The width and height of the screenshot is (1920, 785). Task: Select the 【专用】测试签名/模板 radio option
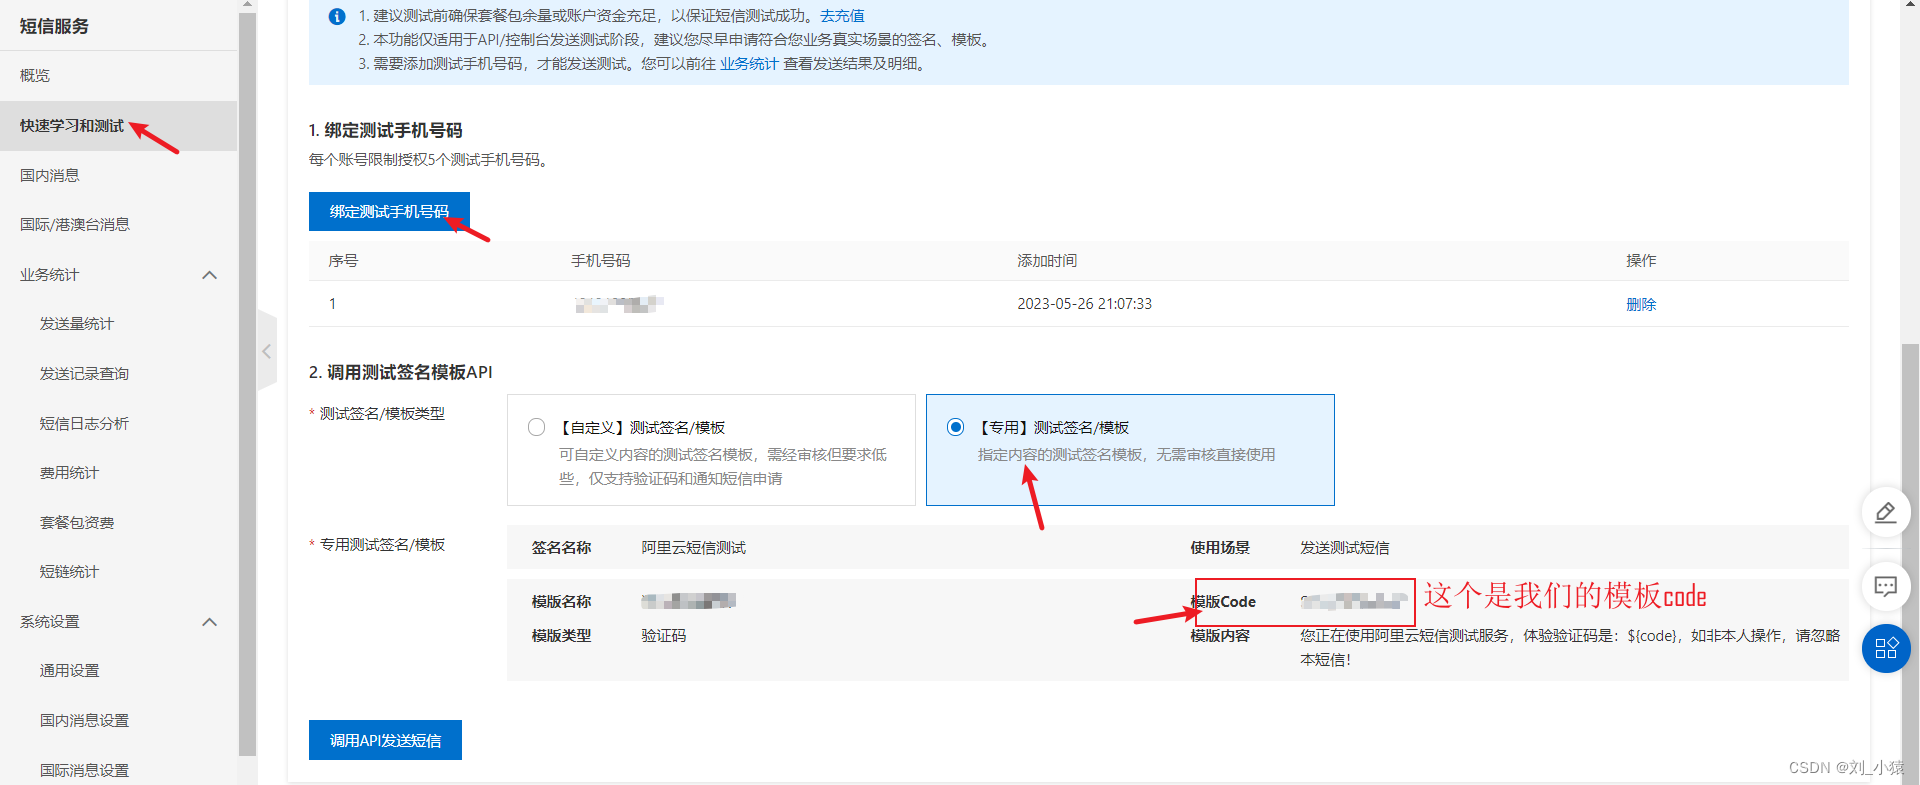coord(956,428)
